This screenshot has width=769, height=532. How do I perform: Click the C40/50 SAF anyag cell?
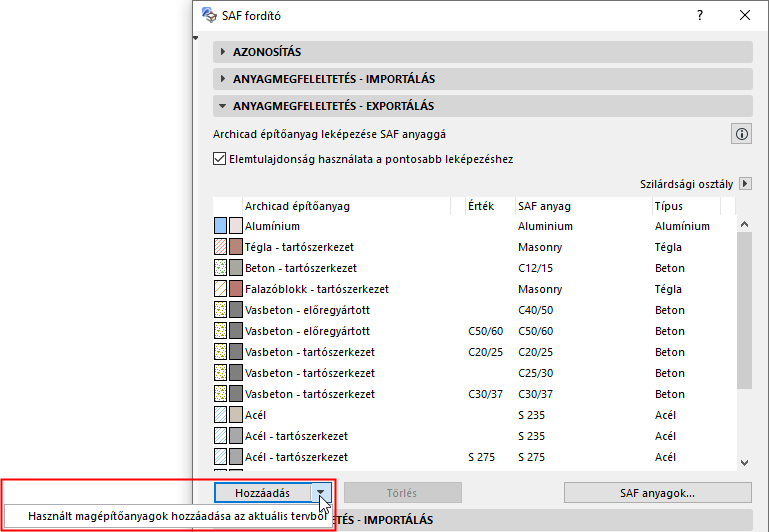[x=535, y=310]
